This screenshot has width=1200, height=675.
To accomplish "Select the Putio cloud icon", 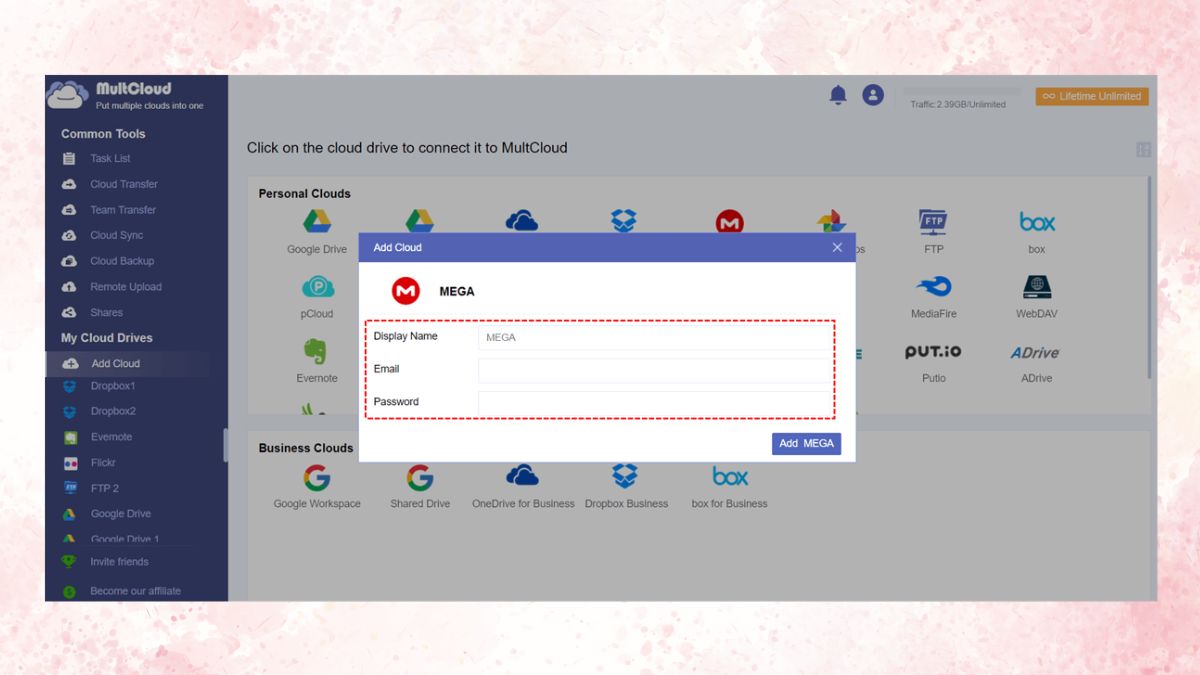I will coord(933,352).
